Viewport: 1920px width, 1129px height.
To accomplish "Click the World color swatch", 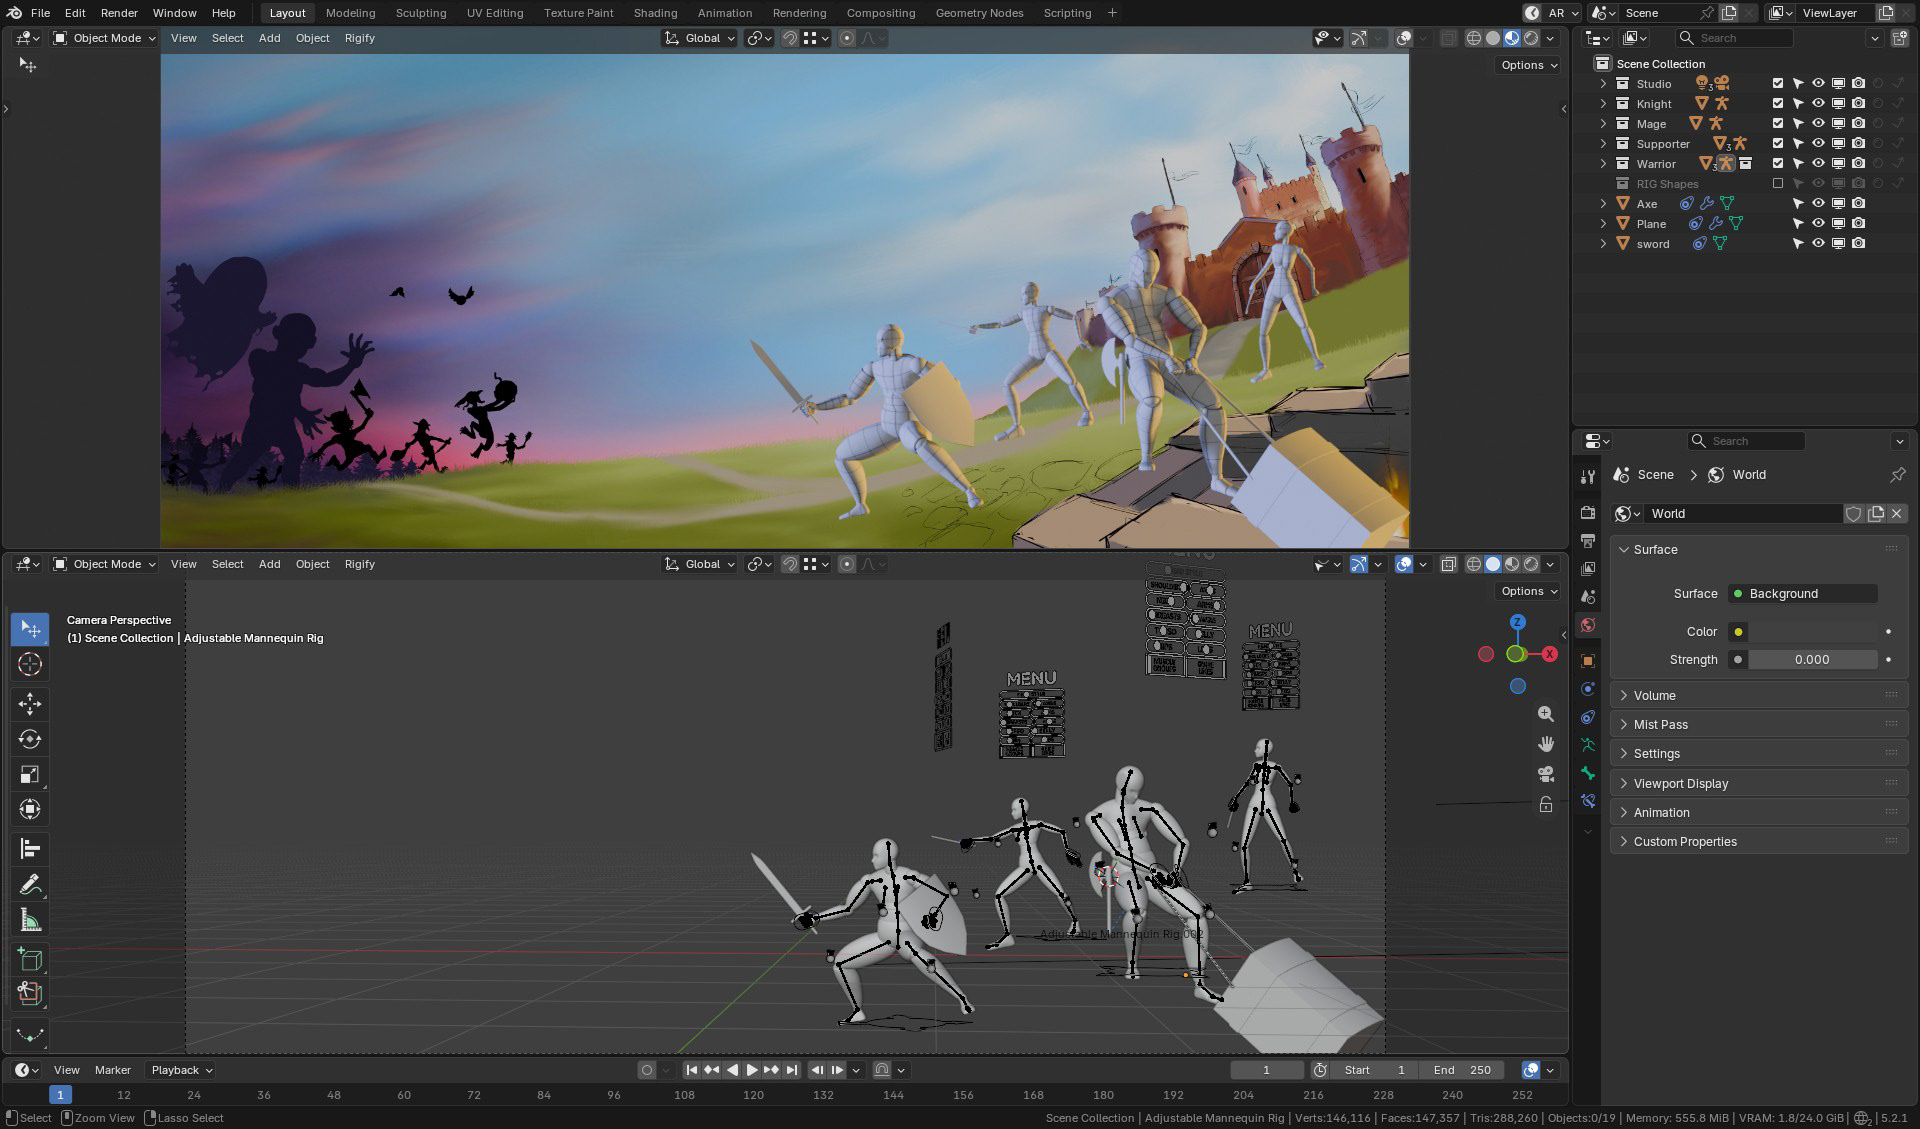I will [1812, 631].
